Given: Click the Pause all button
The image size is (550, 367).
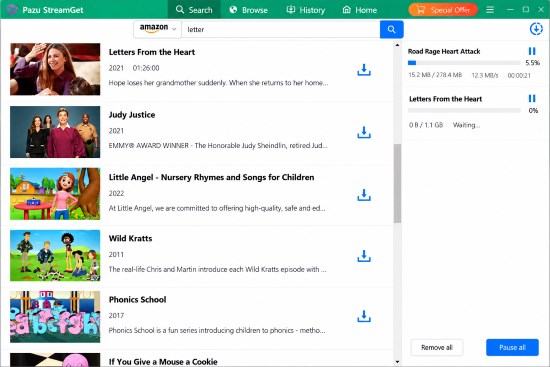Looking at the screenshot, I should (x=512, y=347).
